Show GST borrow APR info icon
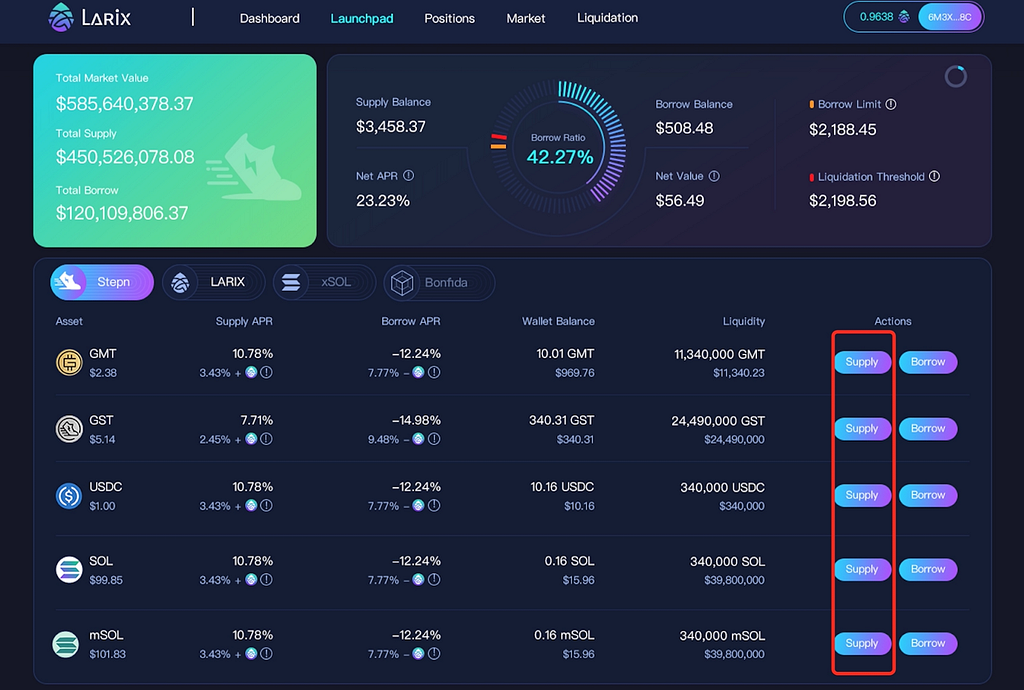Image resolution: width=1024 pixels, height=690 pixels. 434,439
